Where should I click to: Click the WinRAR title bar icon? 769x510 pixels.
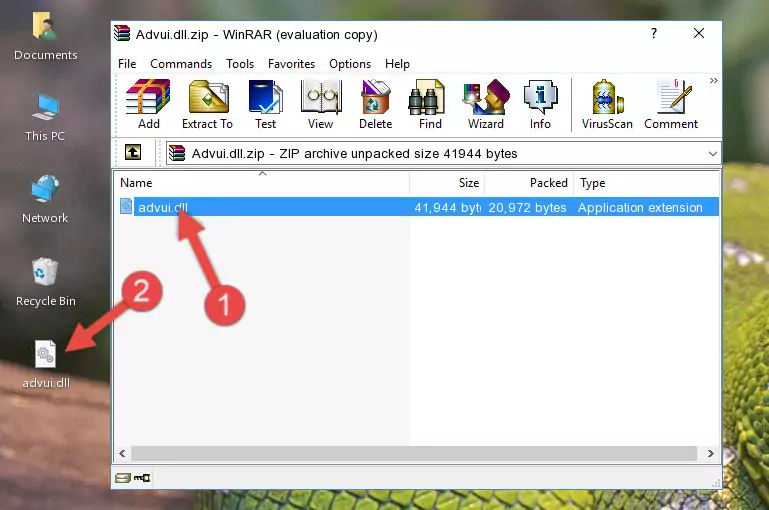[x=122, y=33]
